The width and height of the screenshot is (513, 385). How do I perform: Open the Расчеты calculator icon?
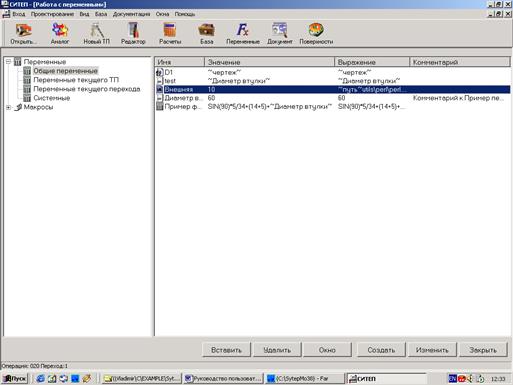(170, 33)
